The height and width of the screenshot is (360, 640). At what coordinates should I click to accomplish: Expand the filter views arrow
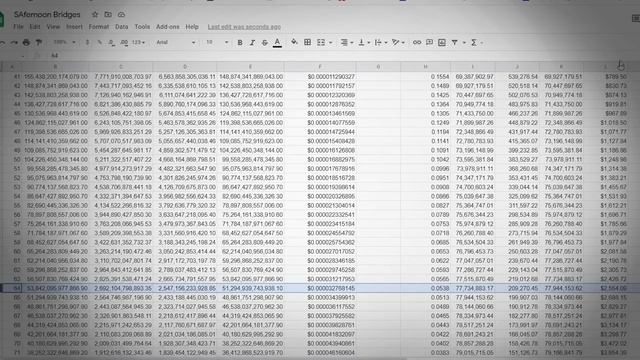464,42
